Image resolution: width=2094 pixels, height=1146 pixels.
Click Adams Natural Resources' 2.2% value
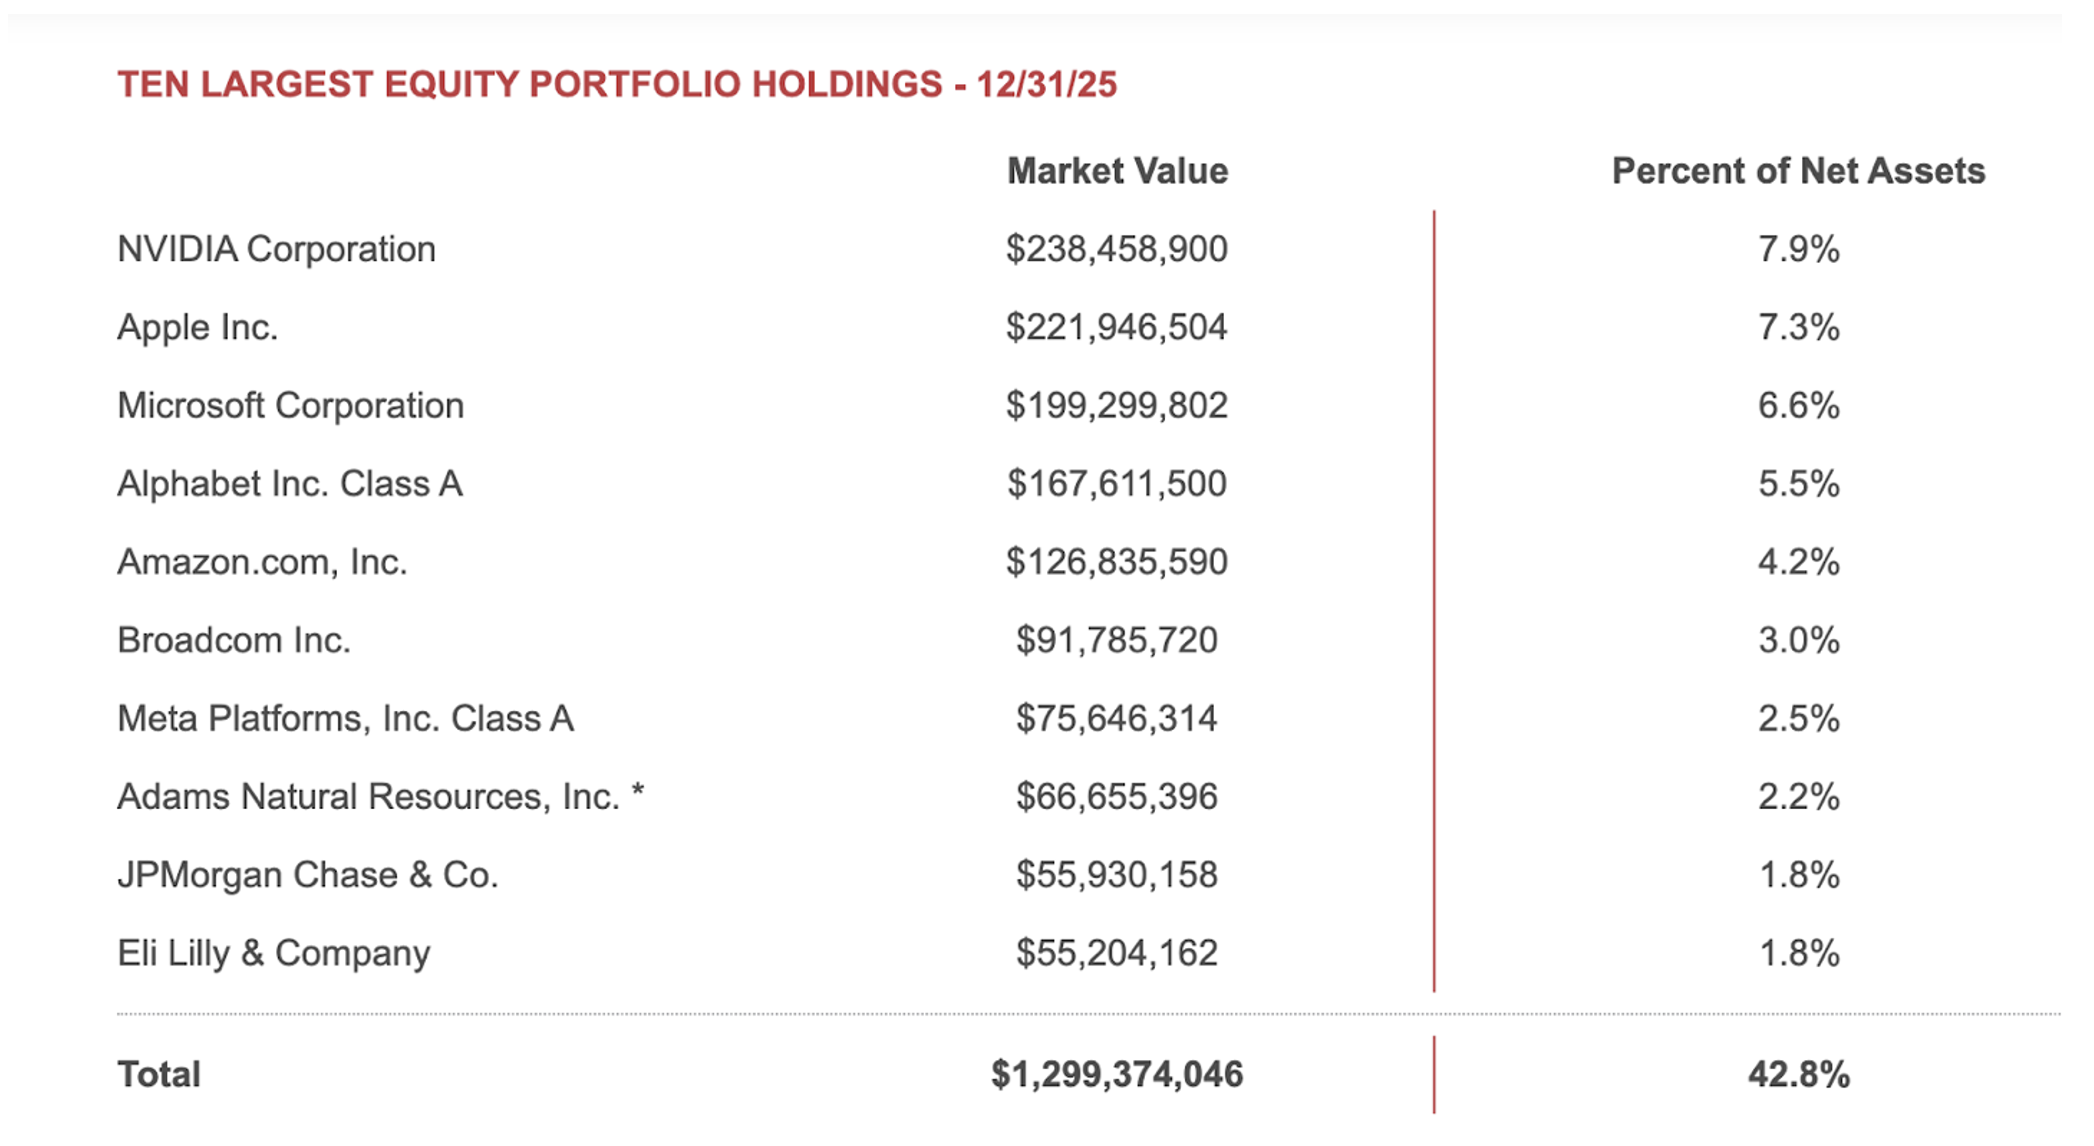1798,797
